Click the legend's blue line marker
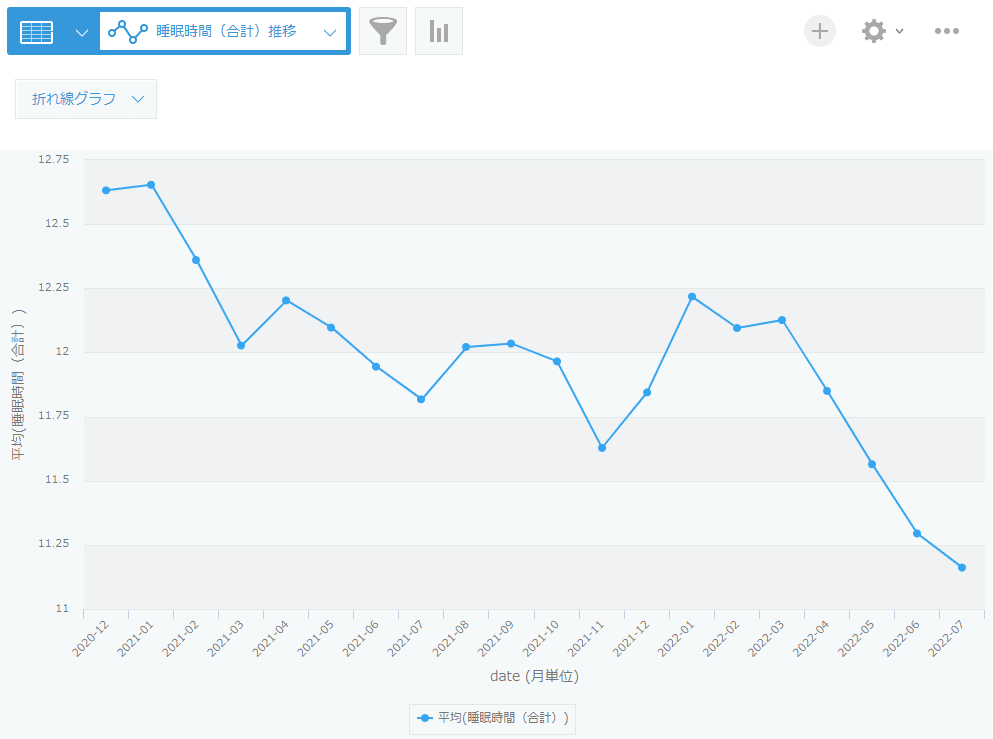Viewport: 993px width, 739px height. click(x=425, y=718)
